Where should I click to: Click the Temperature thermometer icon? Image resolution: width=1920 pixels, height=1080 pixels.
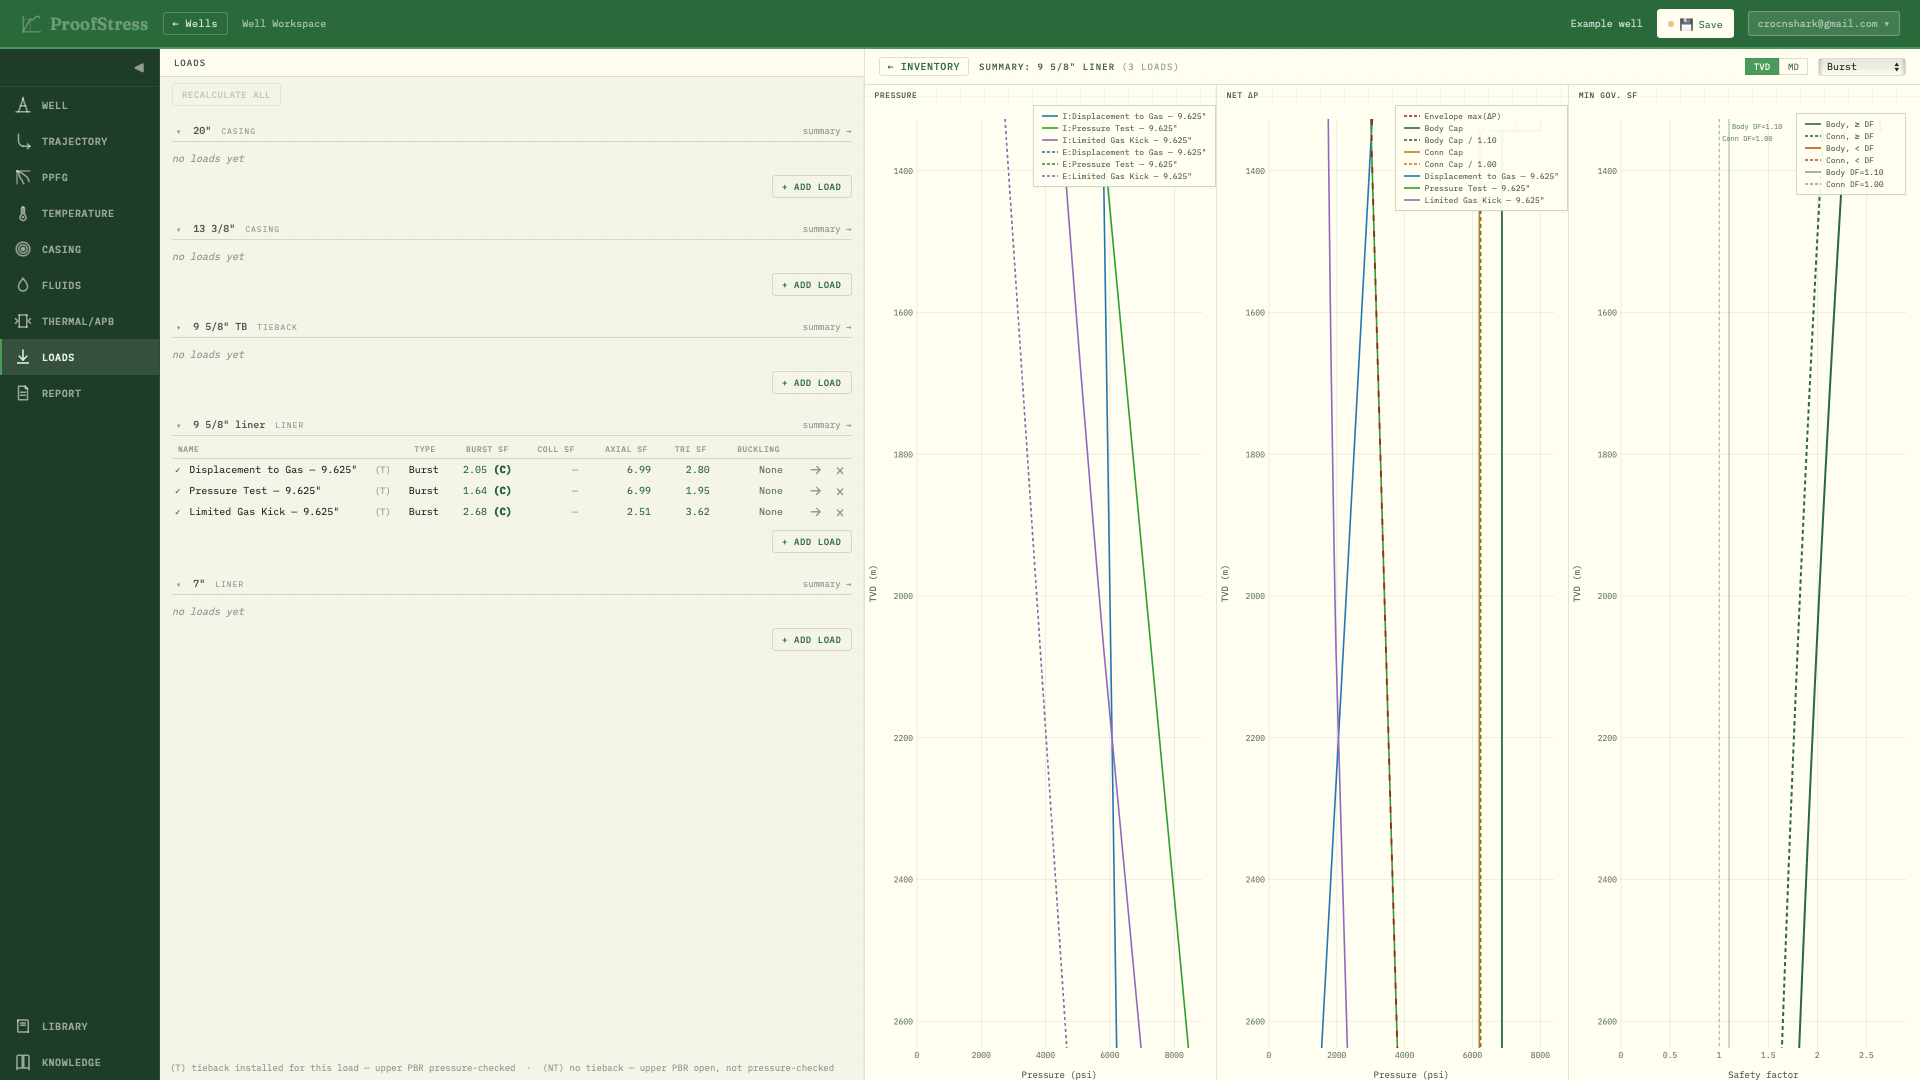point(23,213)
